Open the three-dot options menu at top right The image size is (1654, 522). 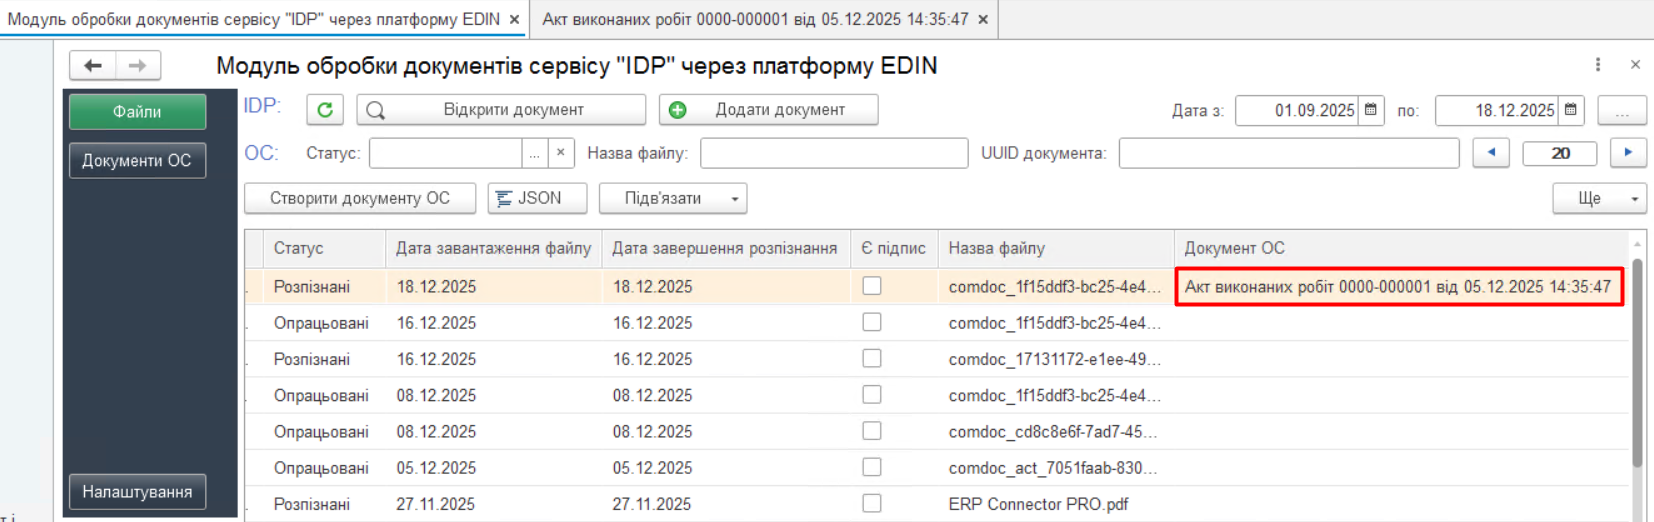click(1598, 65)
